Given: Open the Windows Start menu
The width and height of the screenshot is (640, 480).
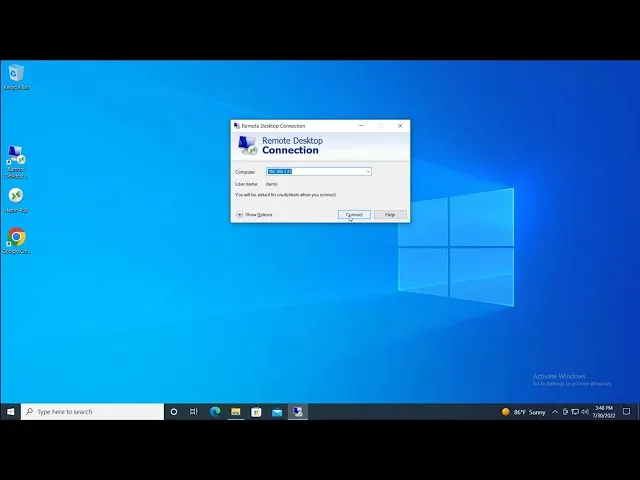Looking at the screenshot, I should click(11, 411).
